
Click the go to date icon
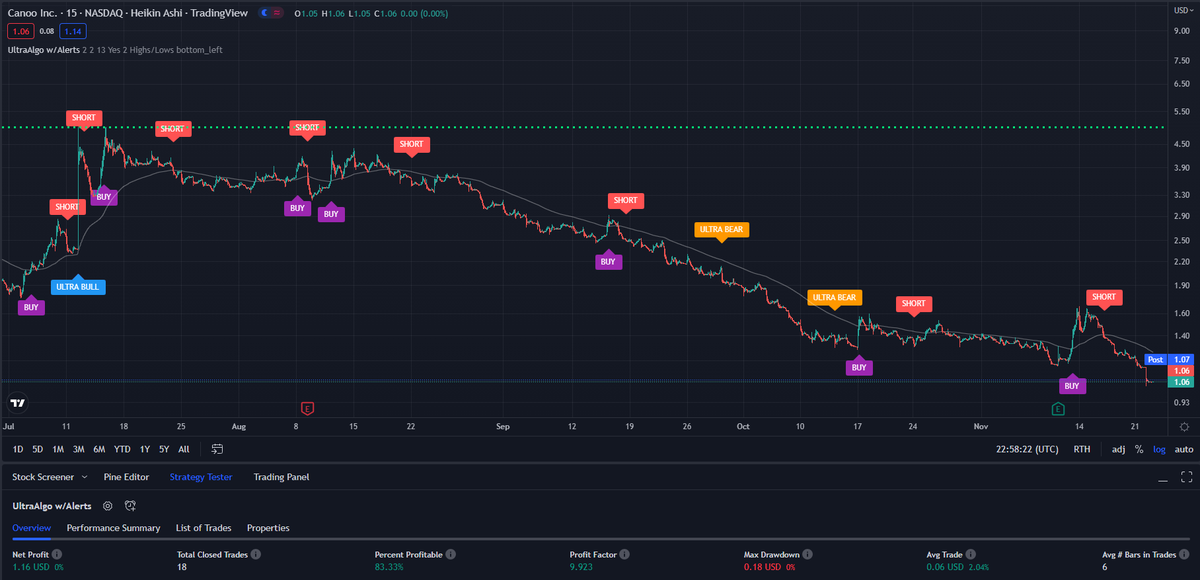pos(216,449)
